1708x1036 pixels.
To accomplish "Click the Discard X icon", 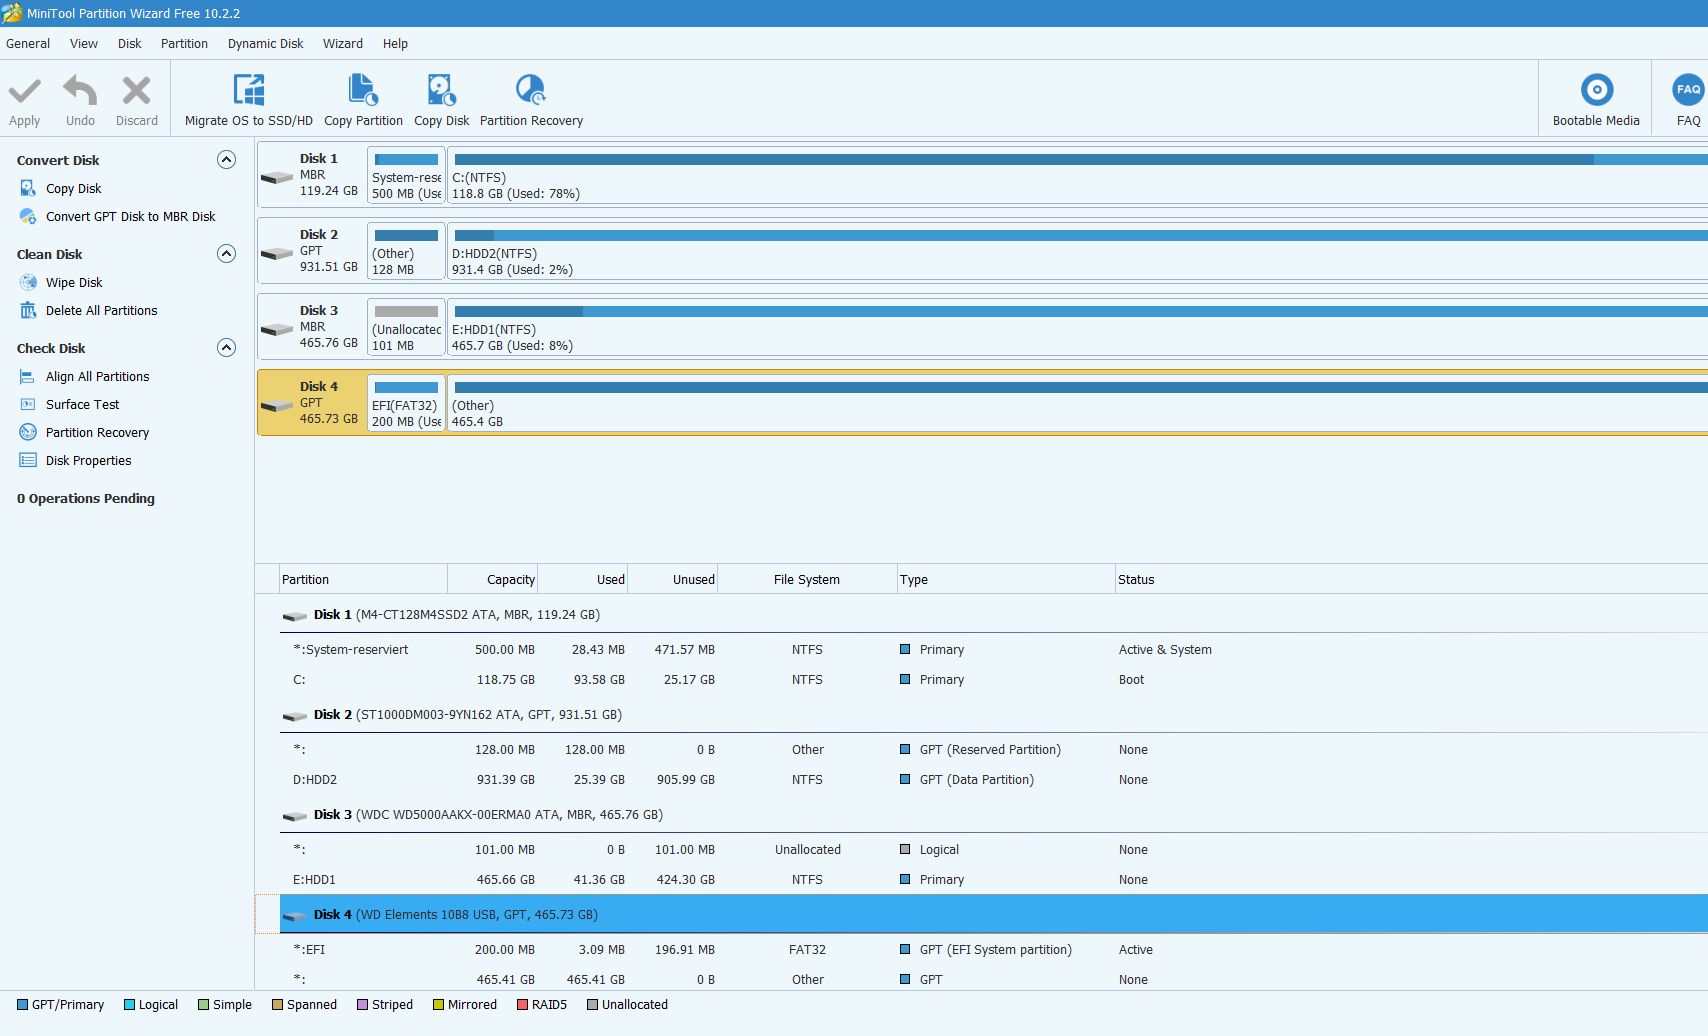I will 136,91.
